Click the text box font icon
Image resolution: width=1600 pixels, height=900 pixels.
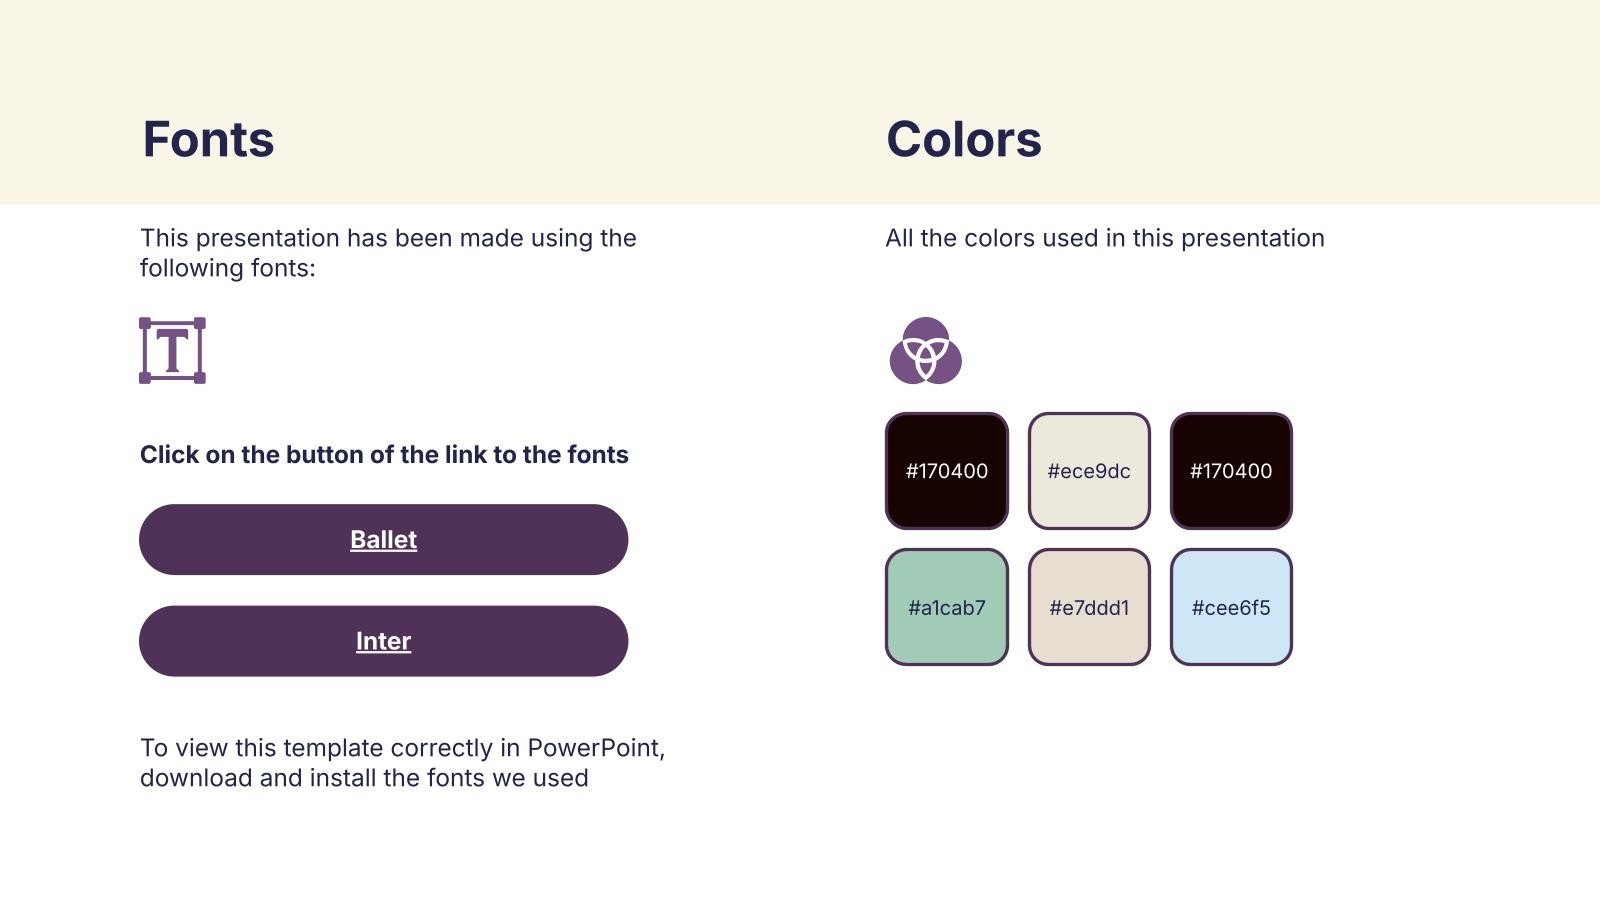coord(172,351)
